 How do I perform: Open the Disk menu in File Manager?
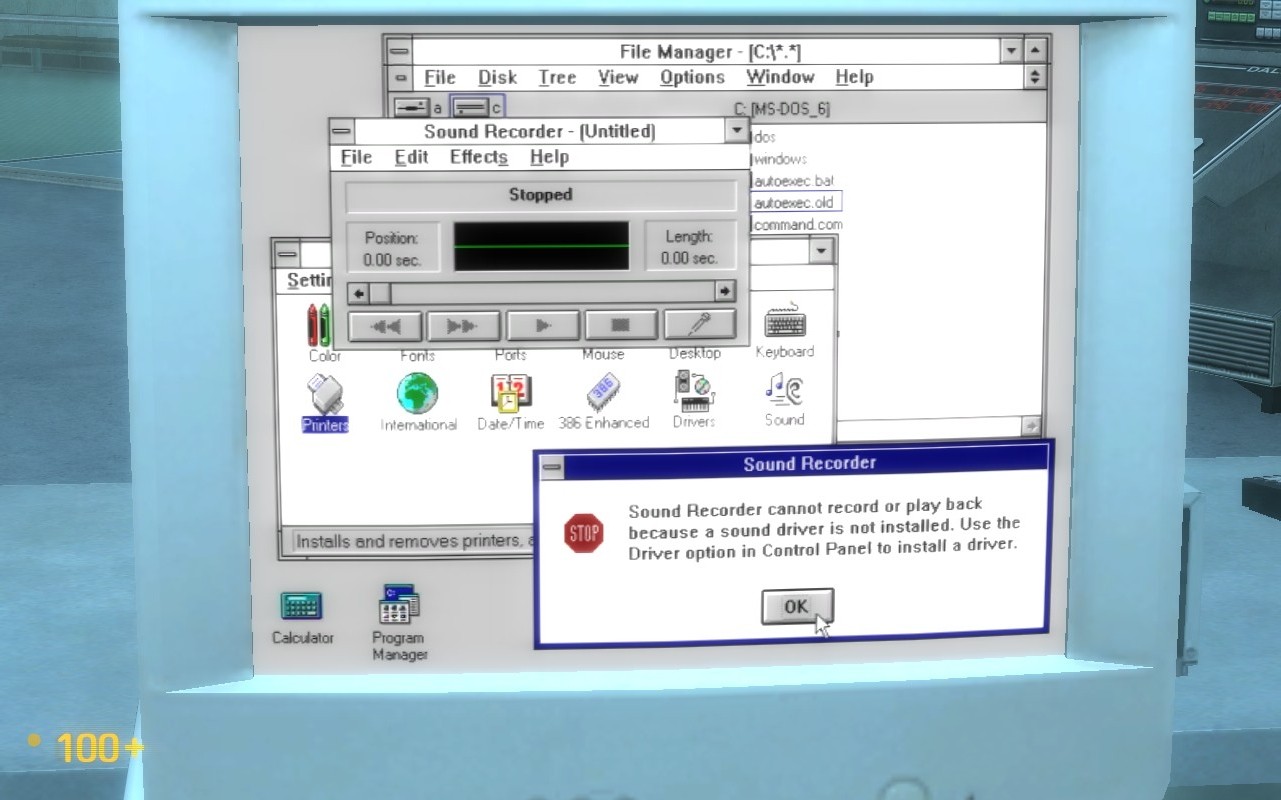click(x=497, y=77)
